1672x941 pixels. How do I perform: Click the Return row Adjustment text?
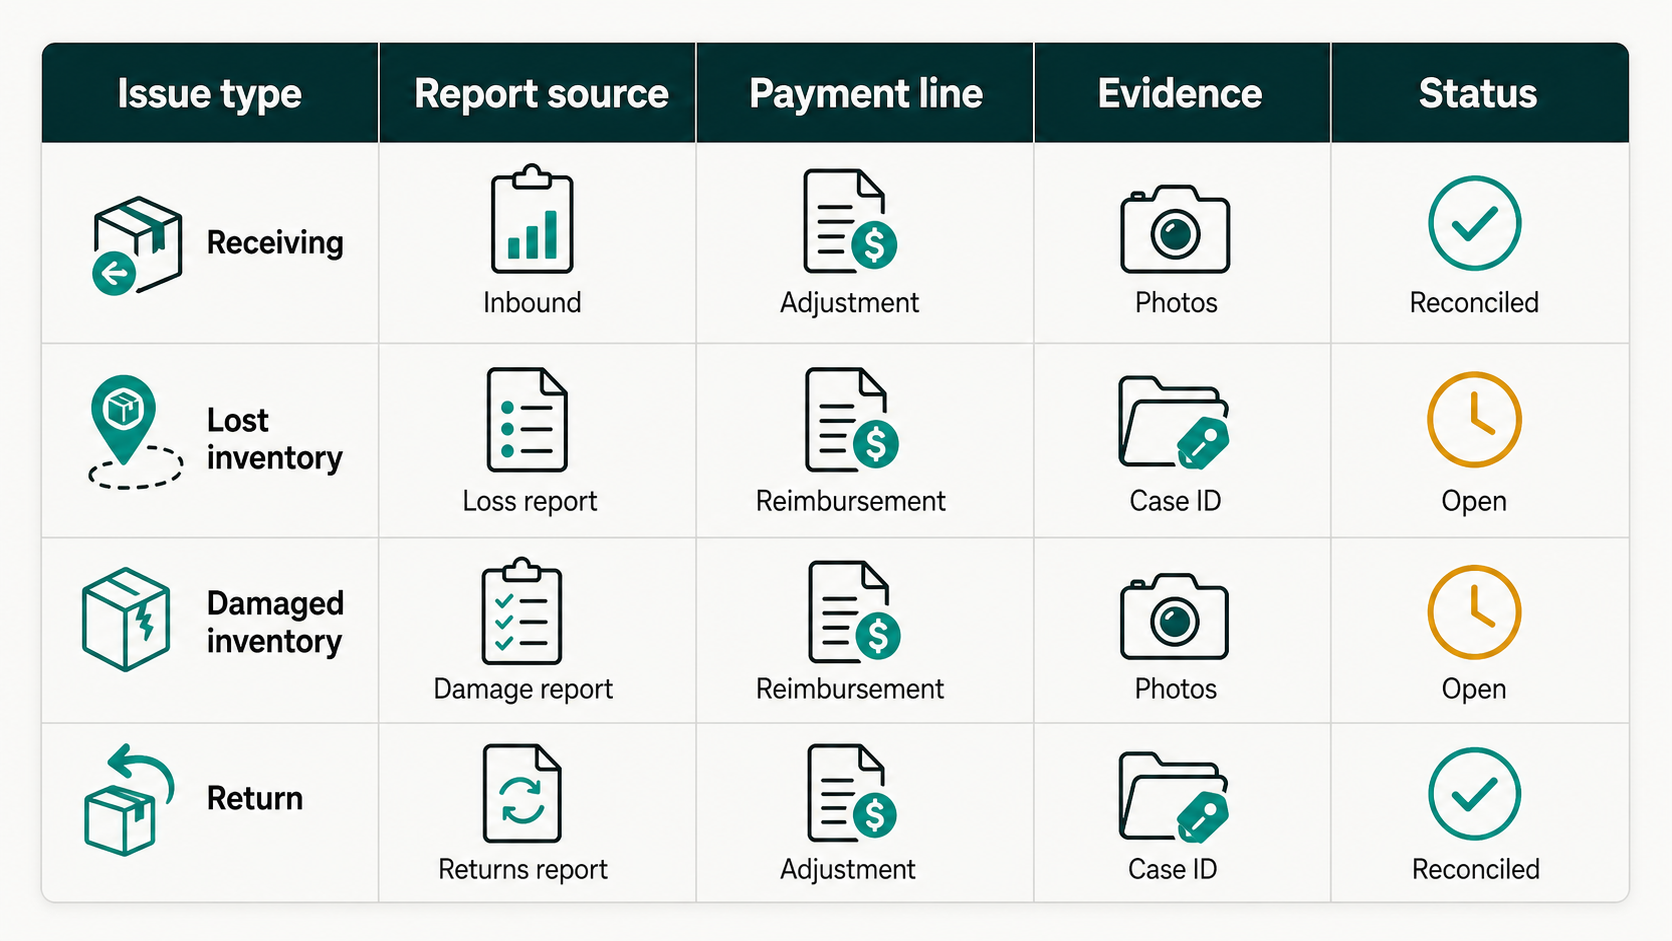pos(848,869)
